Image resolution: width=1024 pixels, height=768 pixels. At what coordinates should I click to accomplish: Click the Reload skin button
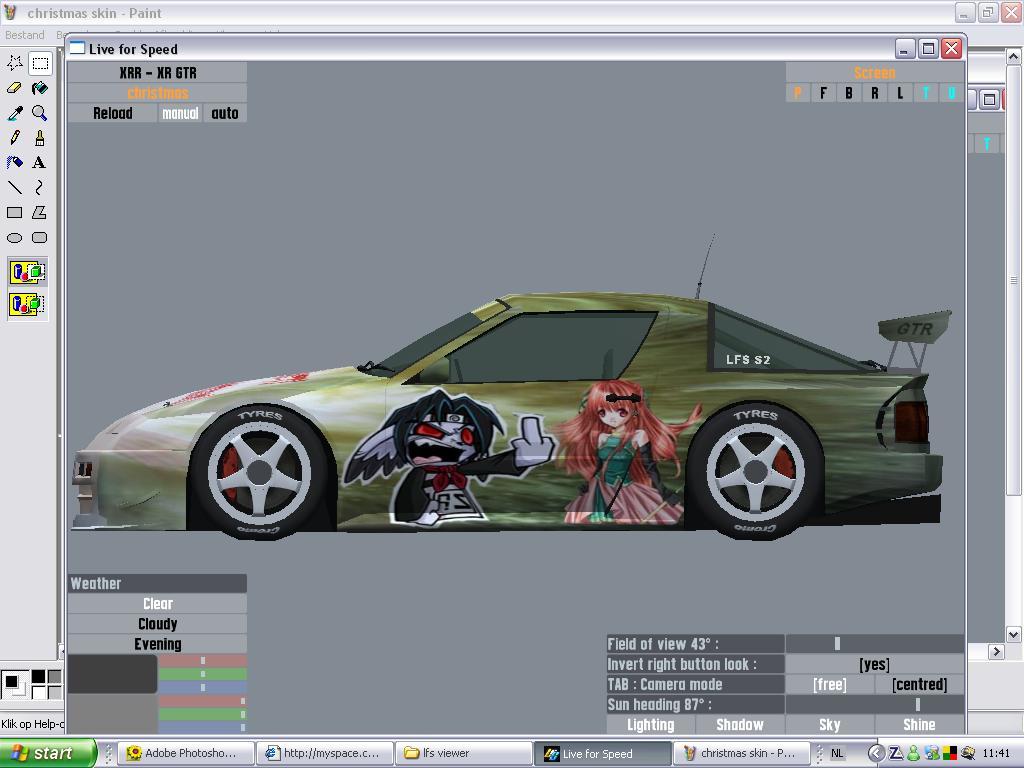point(112,113)
